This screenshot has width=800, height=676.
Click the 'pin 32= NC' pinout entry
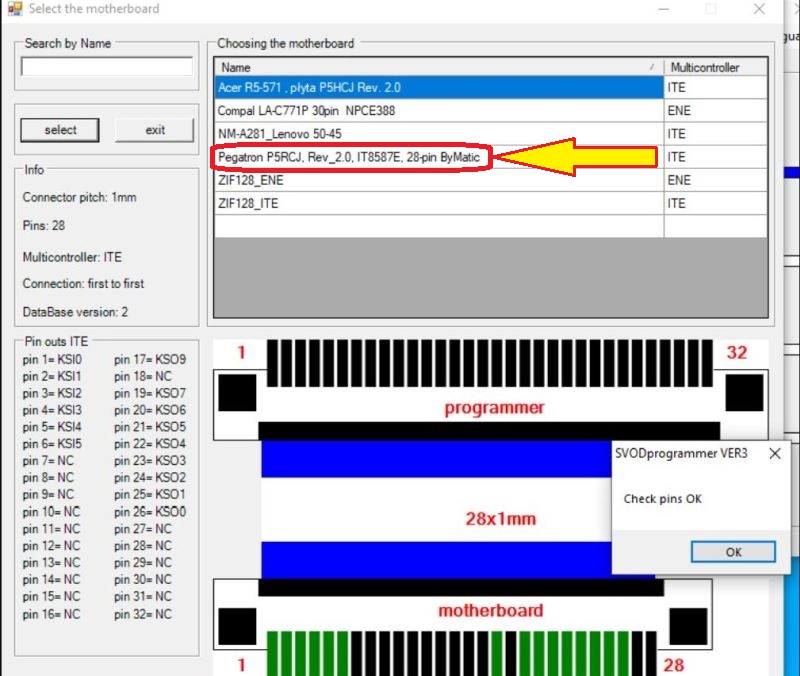click(x=143, y=614)
